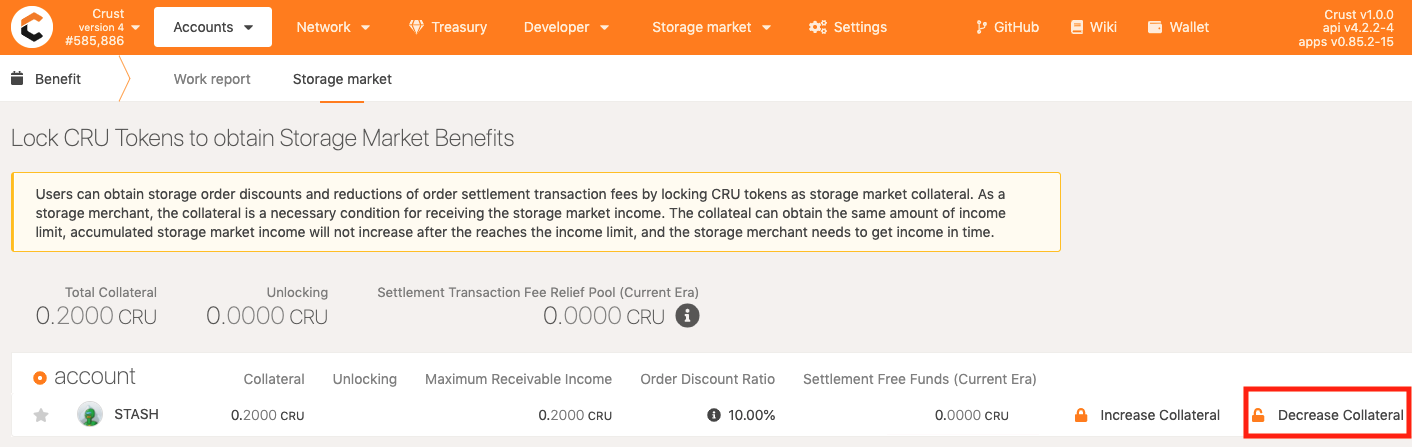Click the STASH account identicon

[x=90, y=414]
